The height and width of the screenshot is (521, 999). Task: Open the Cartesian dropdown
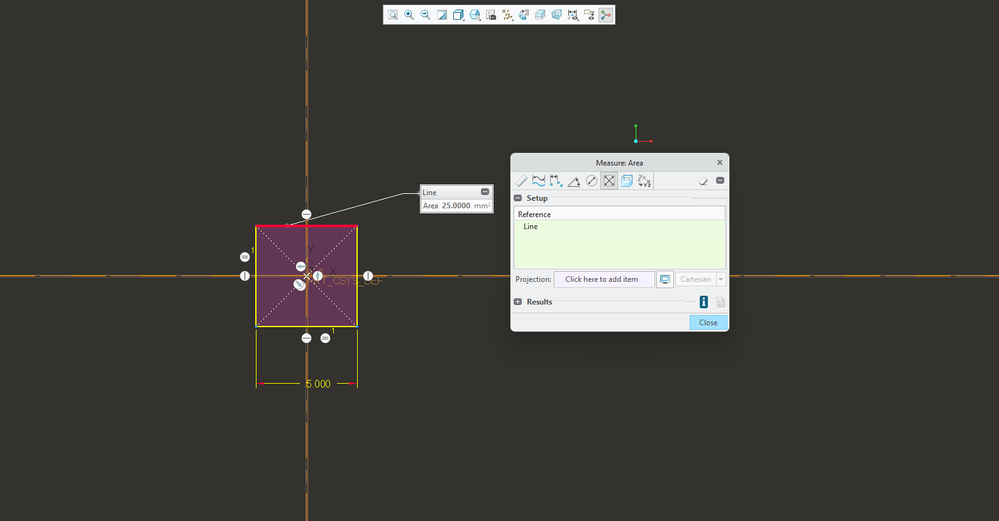[721, 280]
